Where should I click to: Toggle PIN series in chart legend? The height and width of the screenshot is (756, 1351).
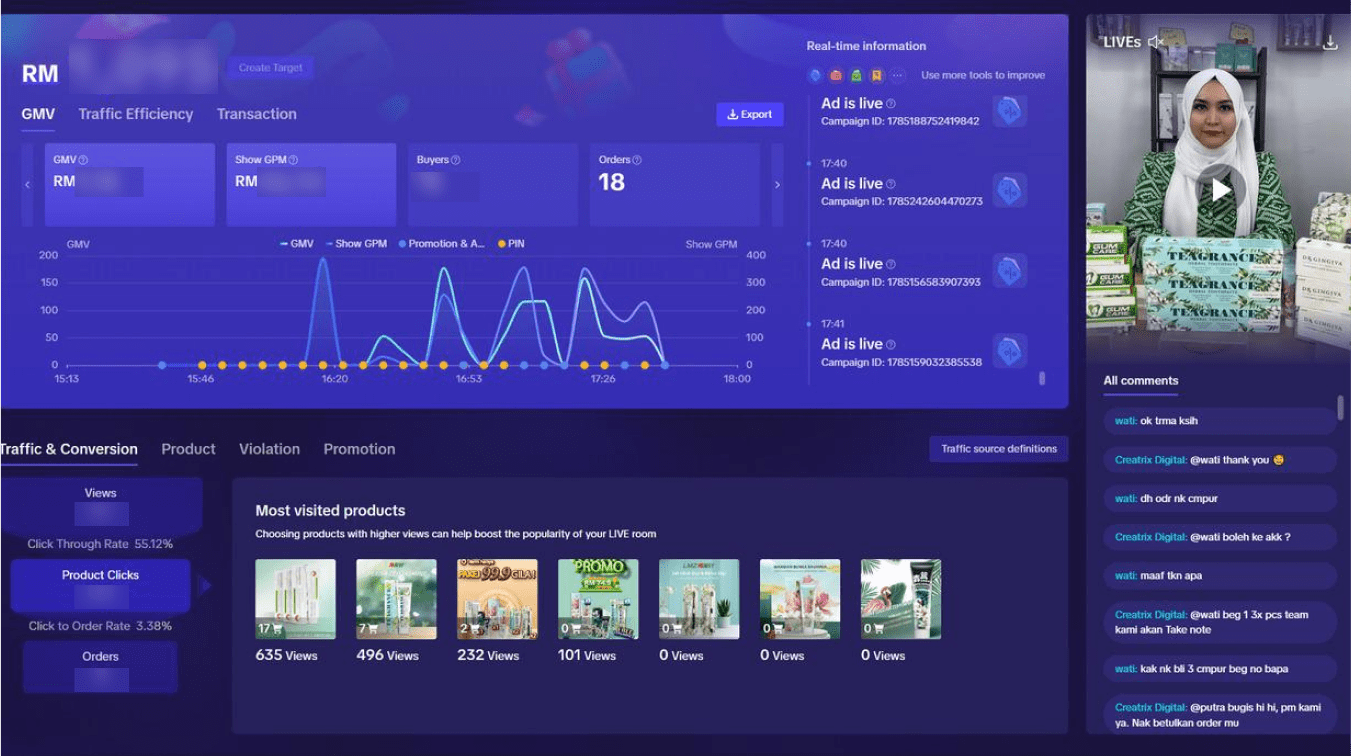(x=511, y=244)
